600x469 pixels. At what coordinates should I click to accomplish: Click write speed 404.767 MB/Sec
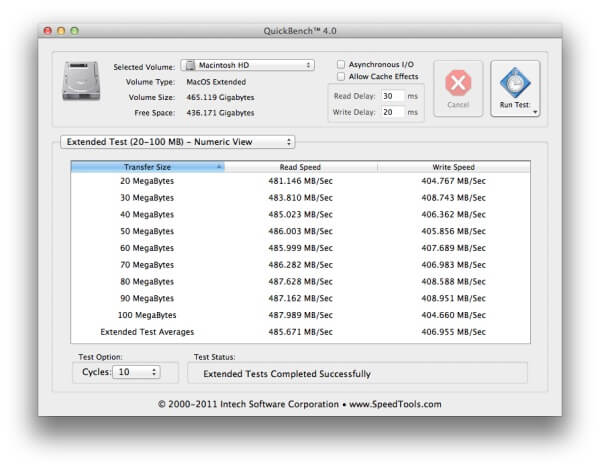point(453,181)
